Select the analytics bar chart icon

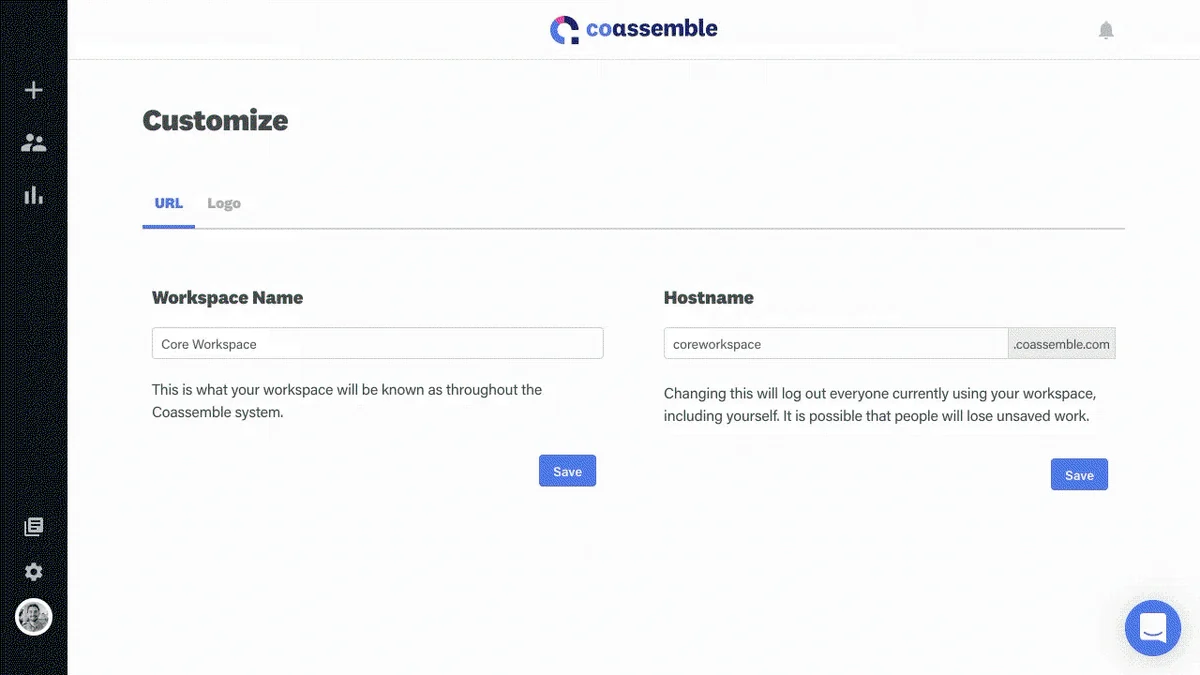coord(33,195)
